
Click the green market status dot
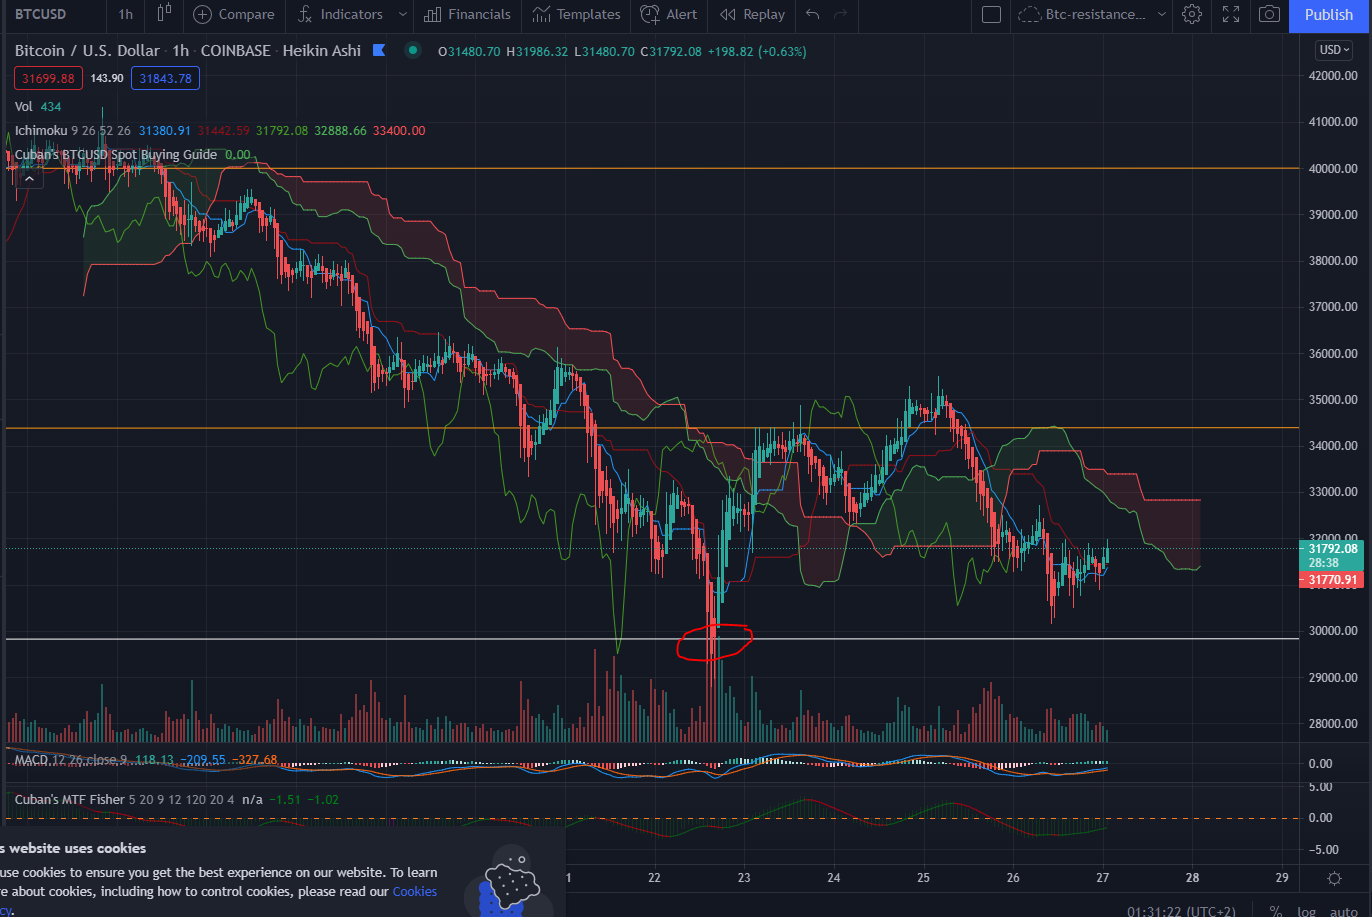(x=413, y=50)
